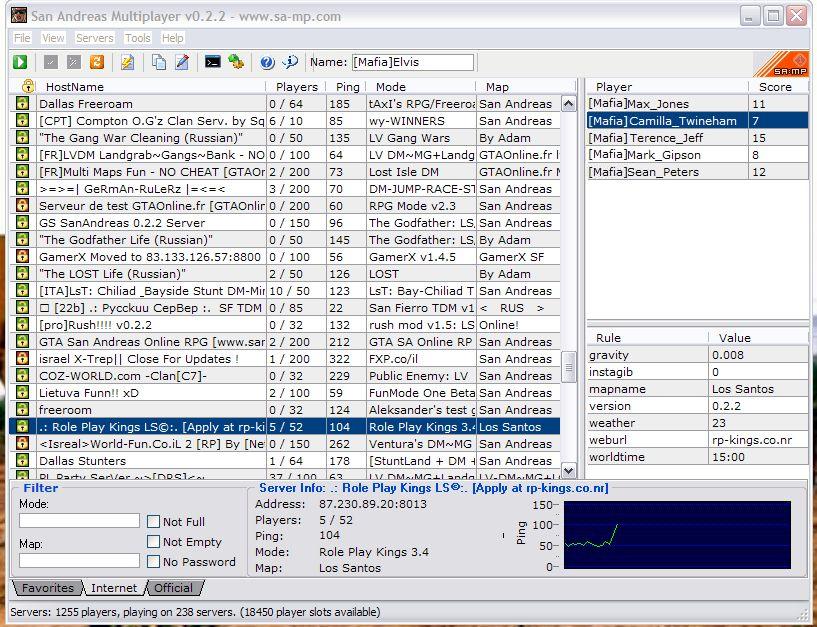Click the lock icon beside Dallas Stunters
Viewport: 817px width, 627px height.
coord(22,460)
